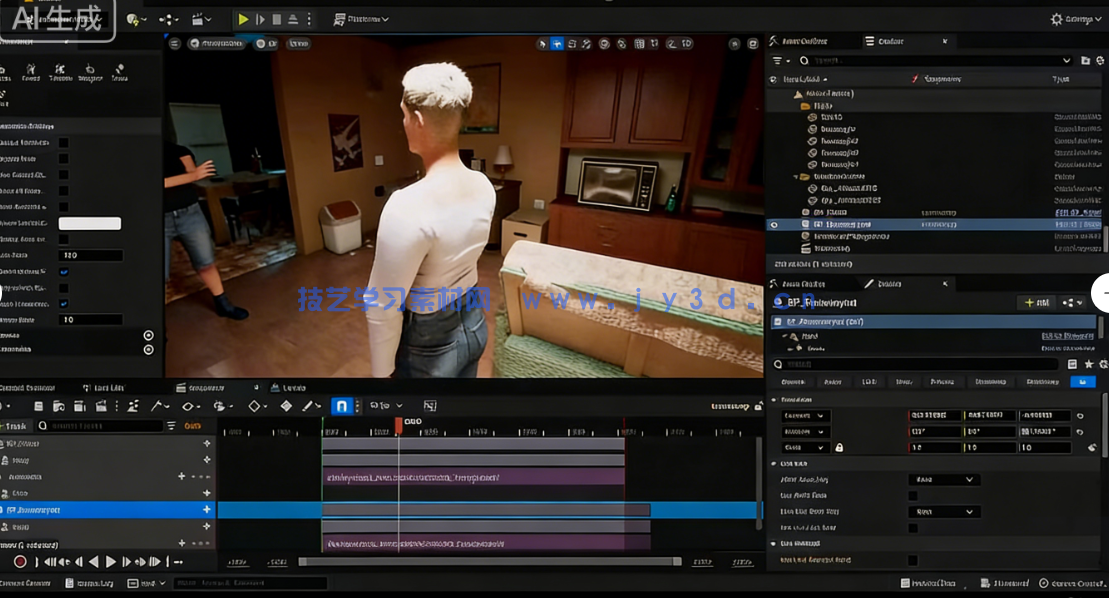Click the Sequencer filter lines icon
This screenshot has height=598, width=1109.
pos(171,426)
